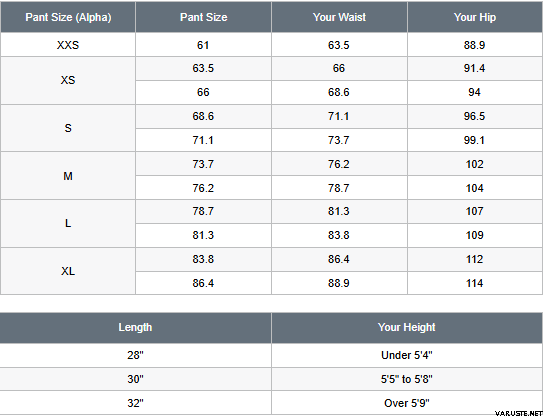
Task: Select the Under 5'4" height cell
Action: (x=407, y=355)
